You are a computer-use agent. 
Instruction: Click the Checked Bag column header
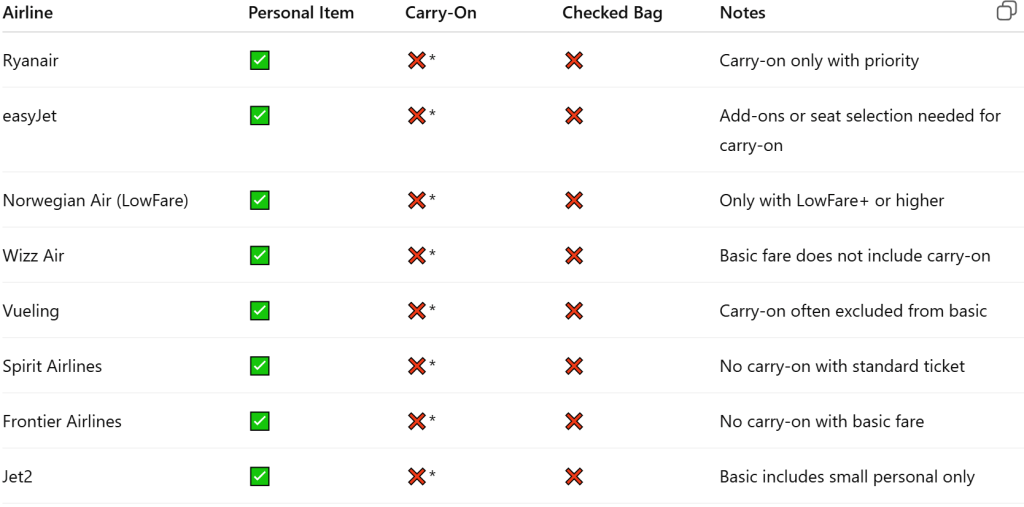pos(612,13)
